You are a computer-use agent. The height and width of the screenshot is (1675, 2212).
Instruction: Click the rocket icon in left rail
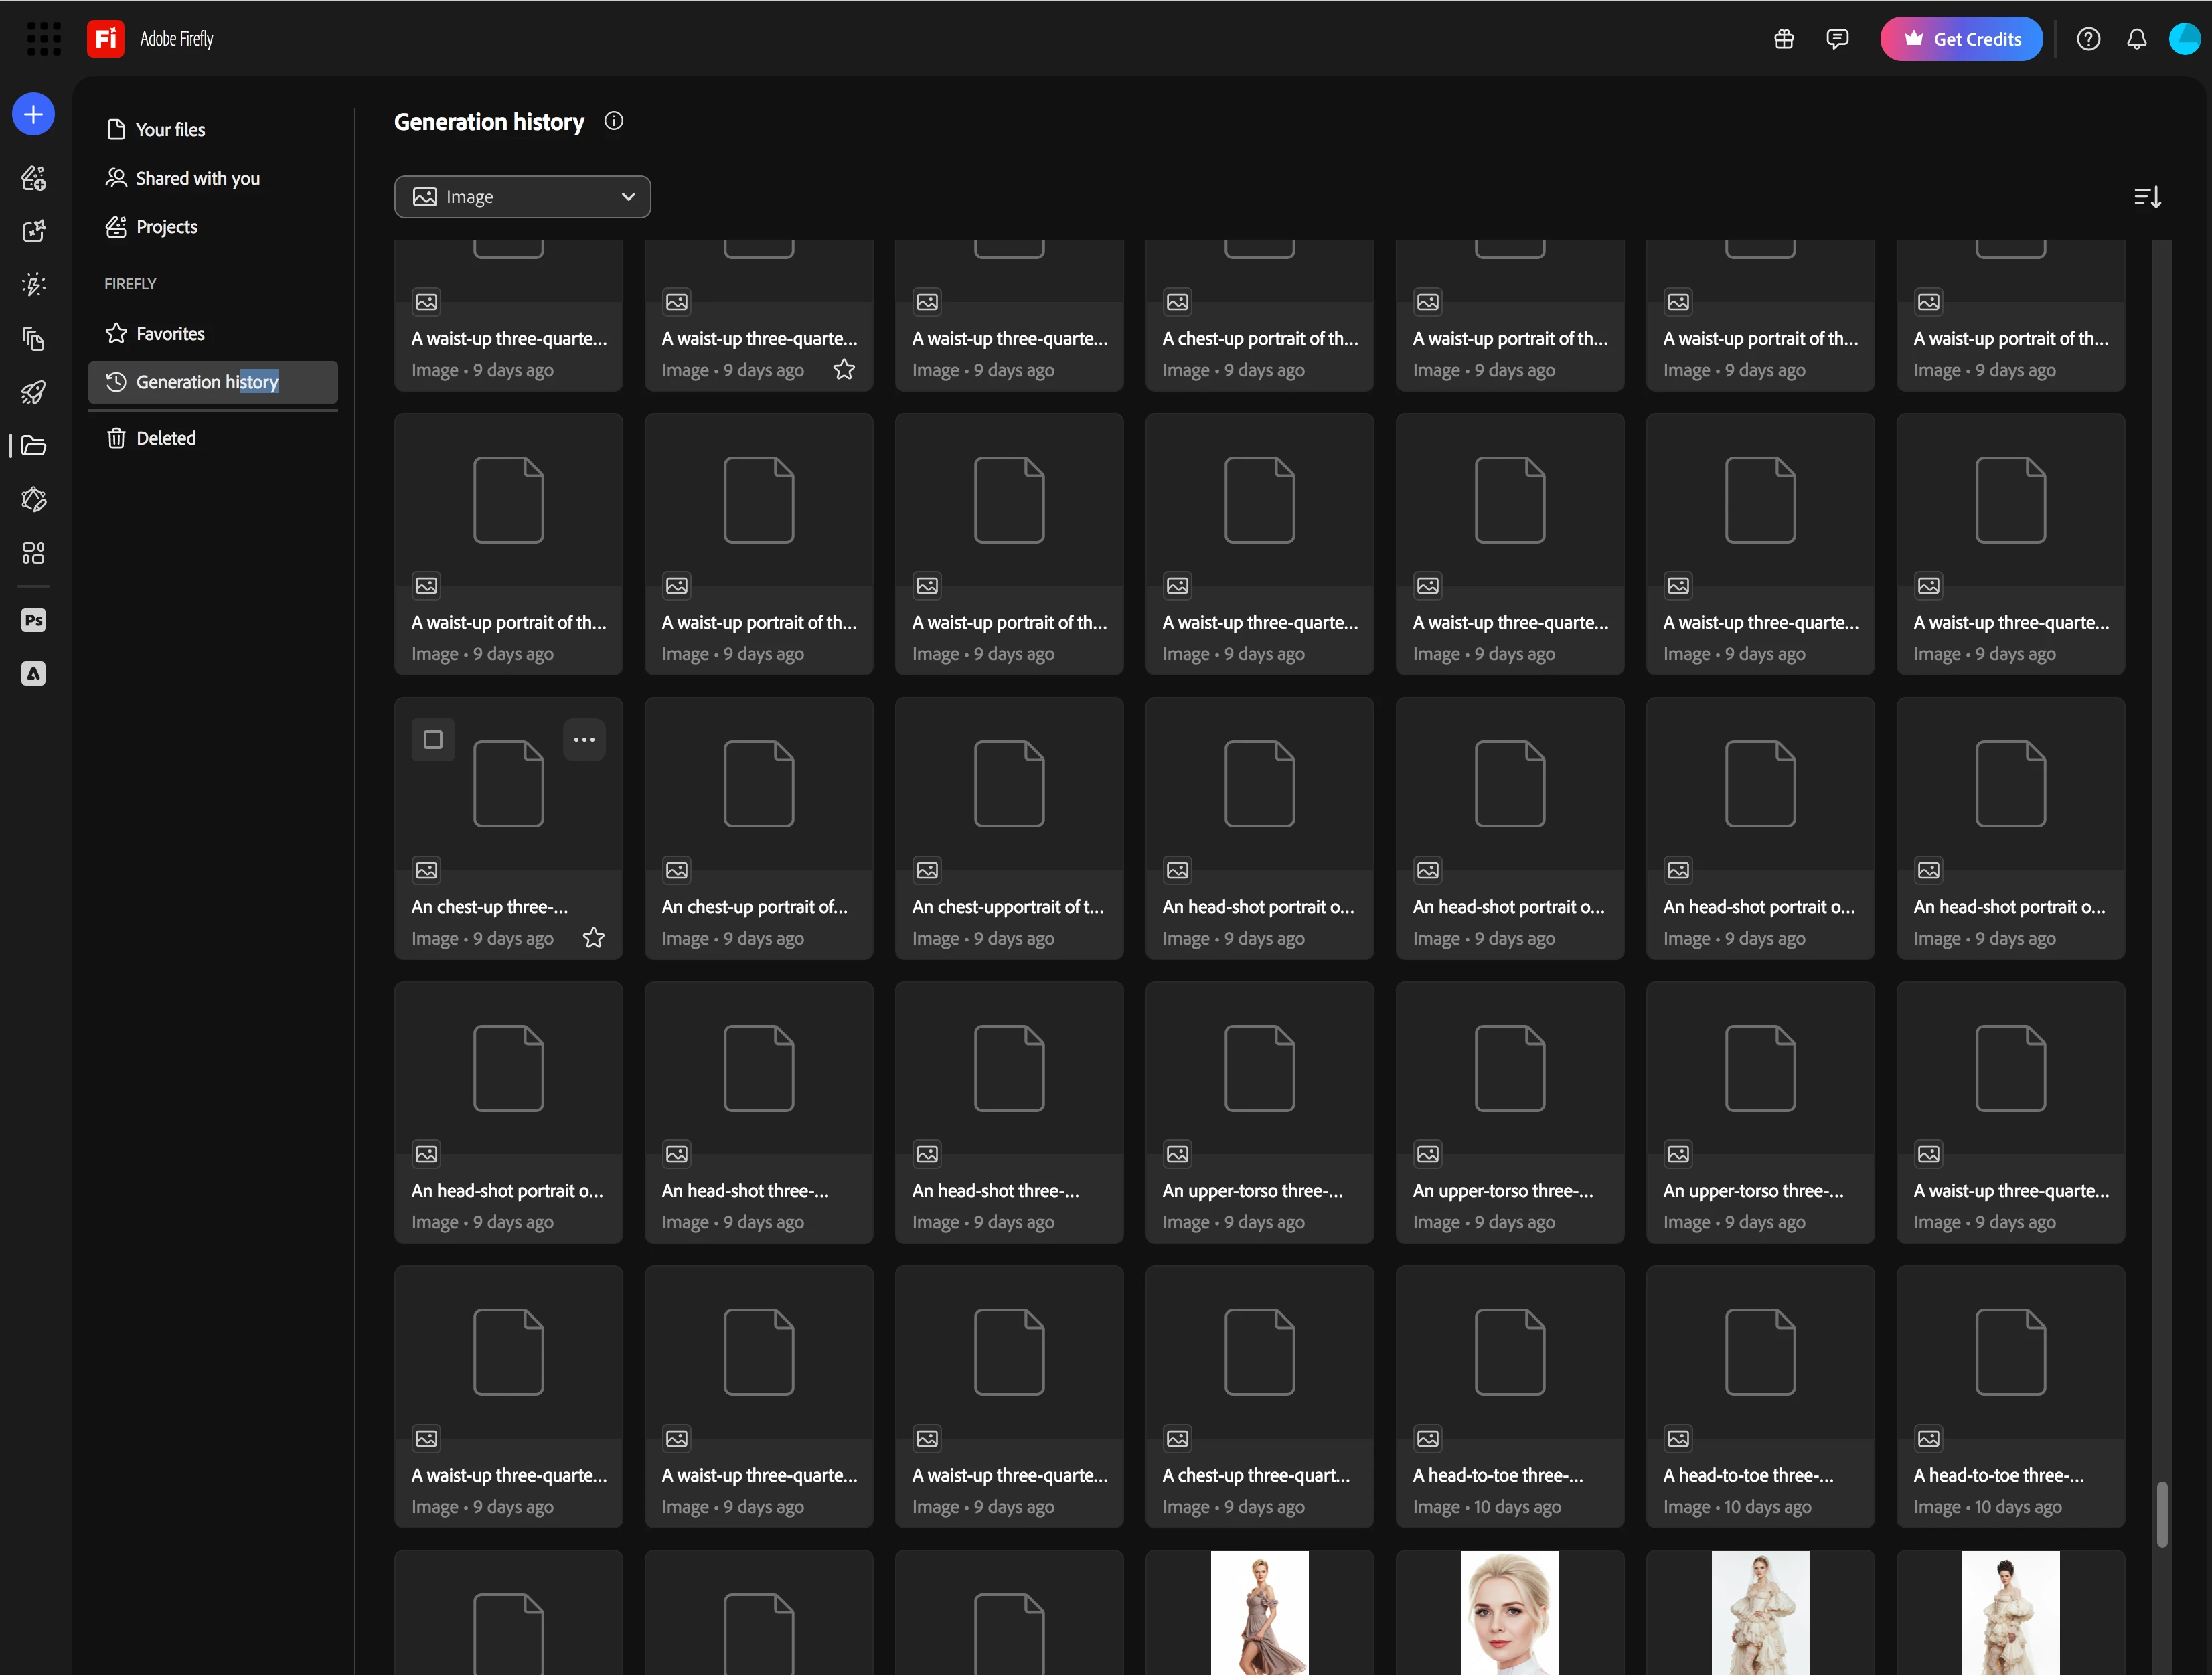click(x=33, y=392)
